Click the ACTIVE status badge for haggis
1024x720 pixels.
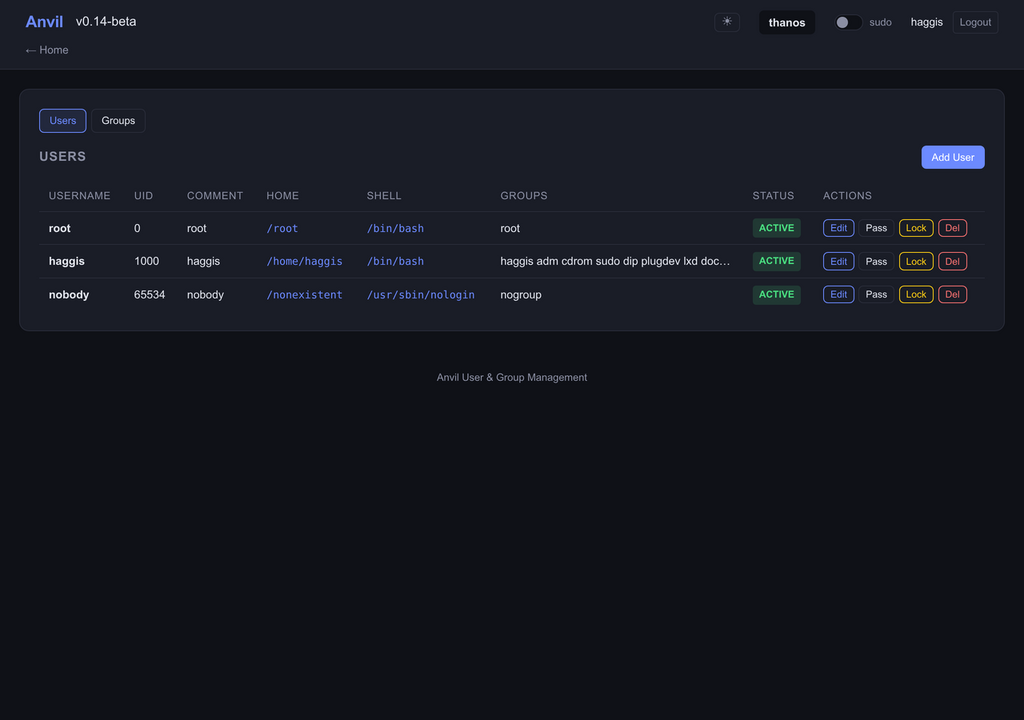coord(776,261)
